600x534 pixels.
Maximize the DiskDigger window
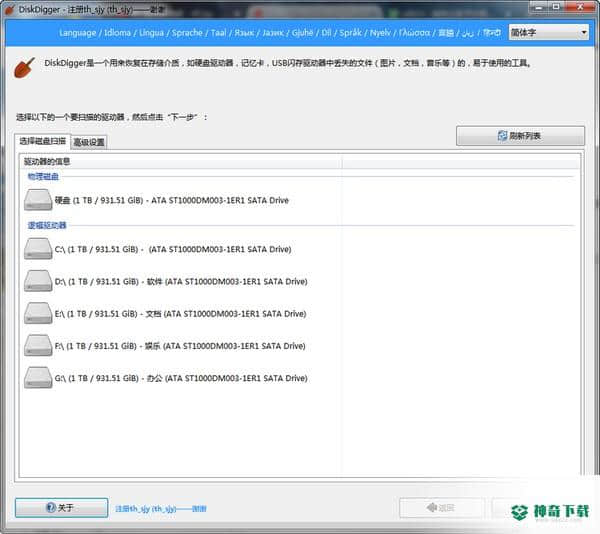tap(557, 7)
